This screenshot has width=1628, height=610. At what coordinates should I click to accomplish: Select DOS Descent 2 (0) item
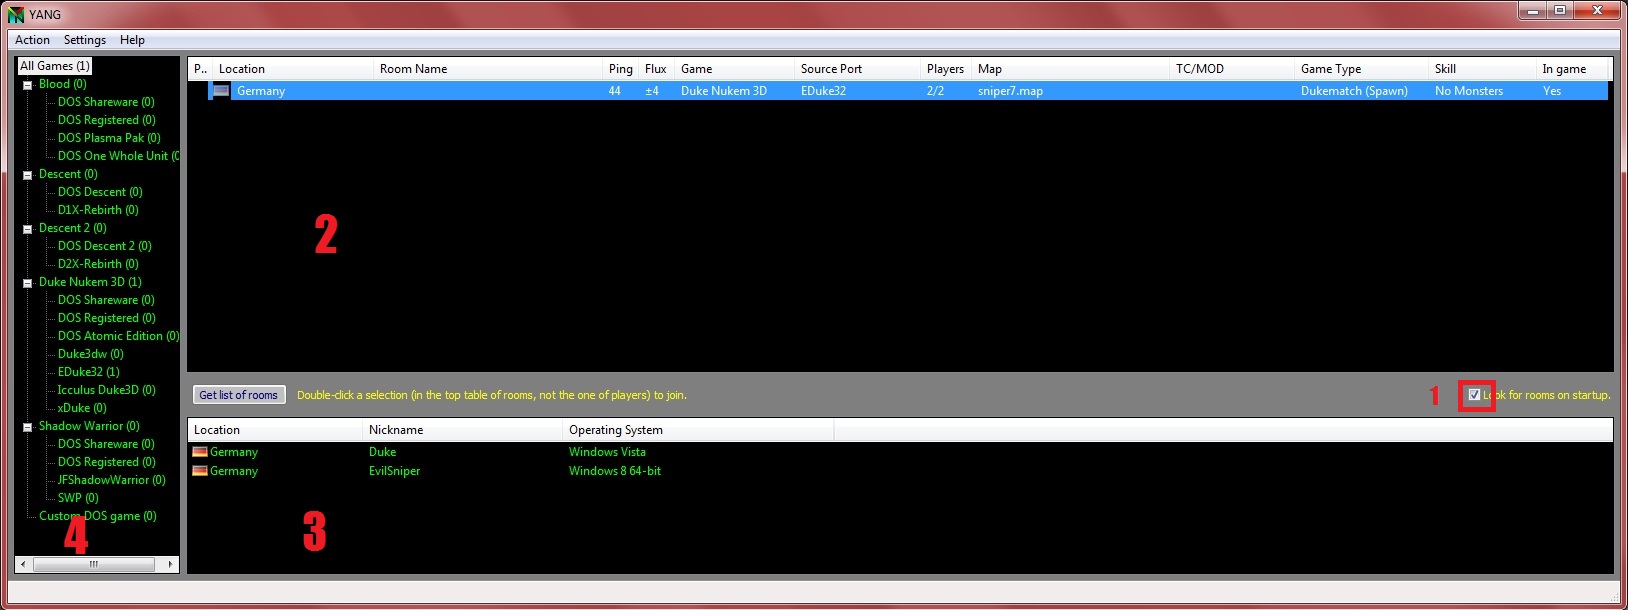[105, 246]
